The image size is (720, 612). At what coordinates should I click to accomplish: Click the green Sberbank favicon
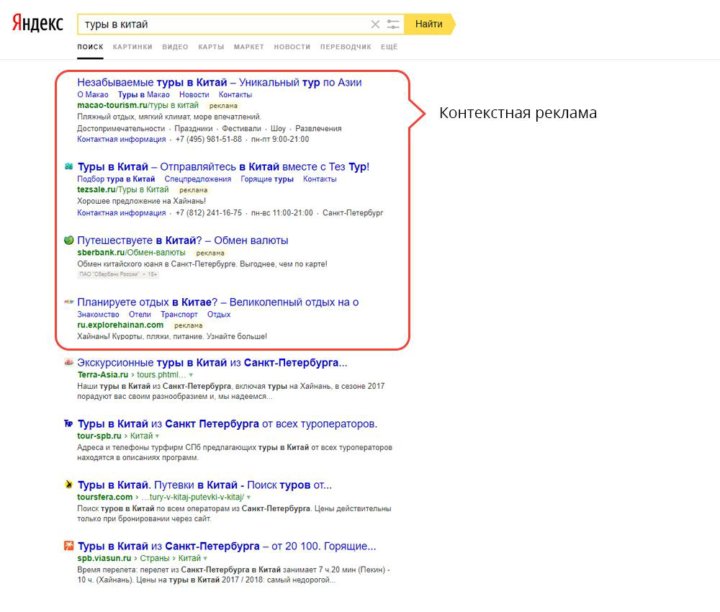coord(68,240)
